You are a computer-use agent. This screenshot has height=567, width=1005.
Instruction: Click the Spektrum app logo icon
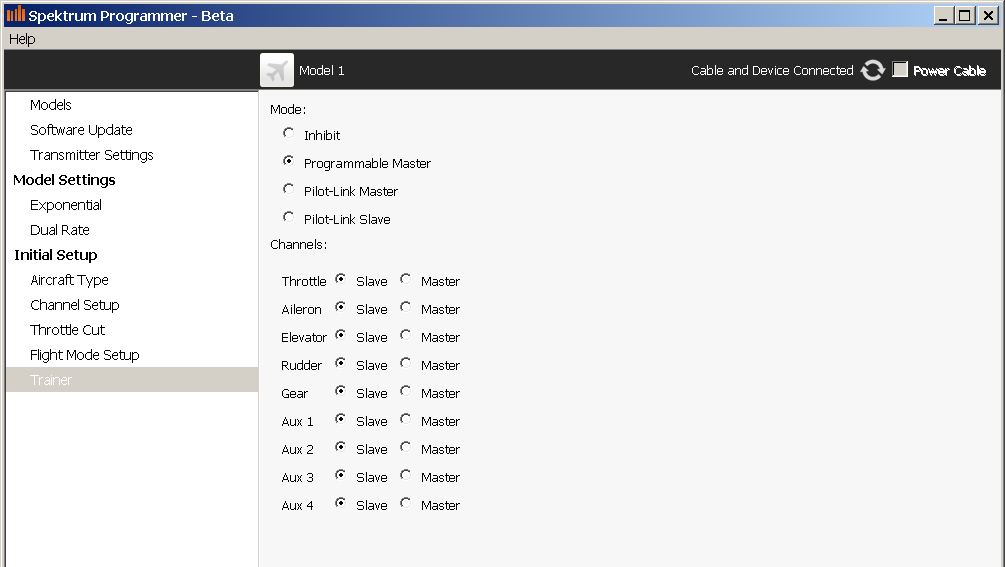point(15,15)
